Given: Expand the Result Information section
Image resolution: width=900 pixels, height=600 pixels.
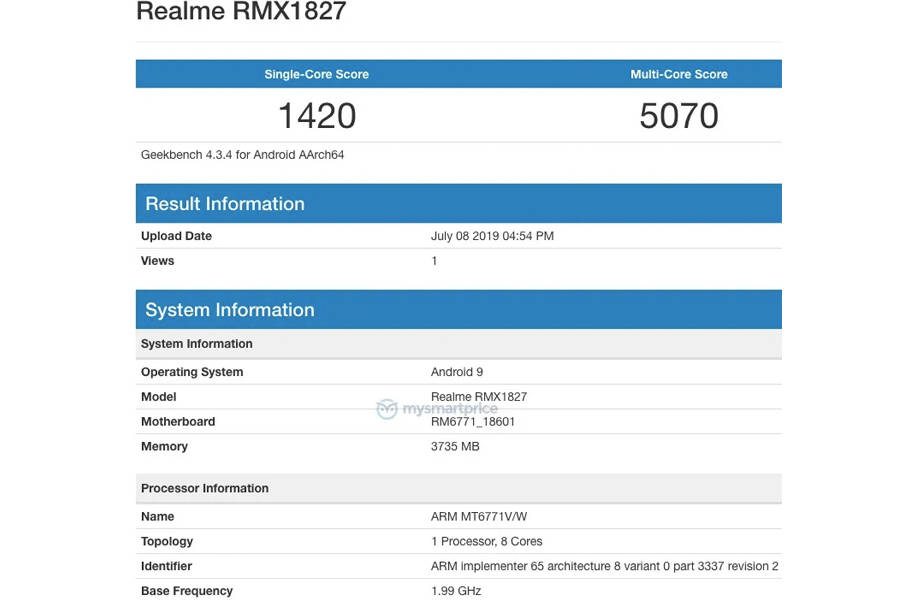Looking at the screenshot, I should (224, 203).
